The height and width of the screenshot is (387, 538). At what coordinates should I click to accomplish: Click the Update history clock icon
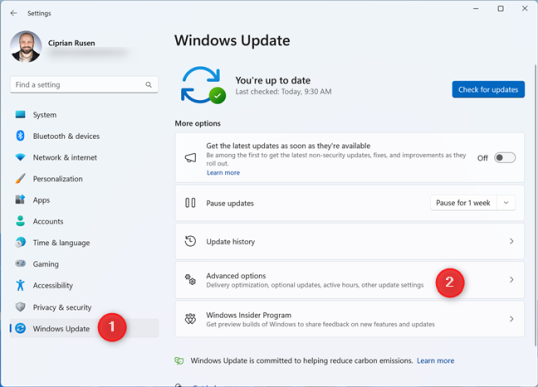pyautogui.click(x=190, y=241)
